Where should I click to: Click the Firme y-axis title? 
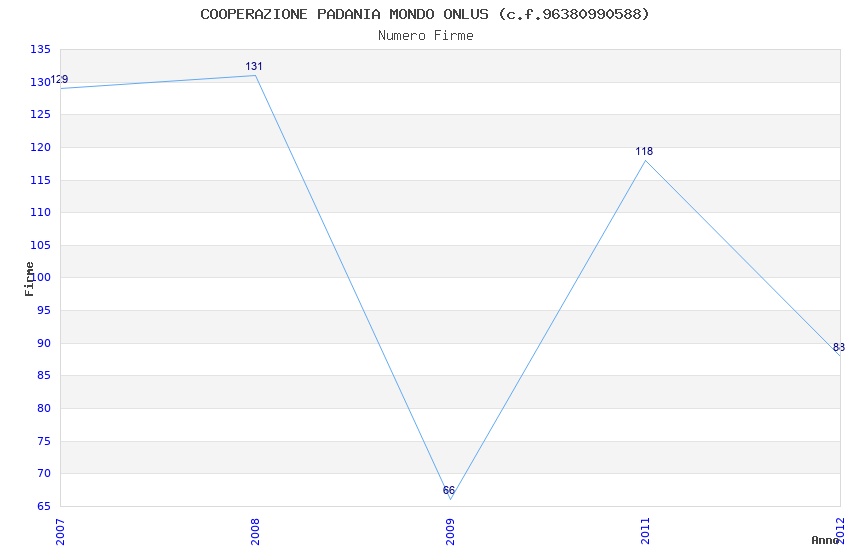tap(29, 279)
